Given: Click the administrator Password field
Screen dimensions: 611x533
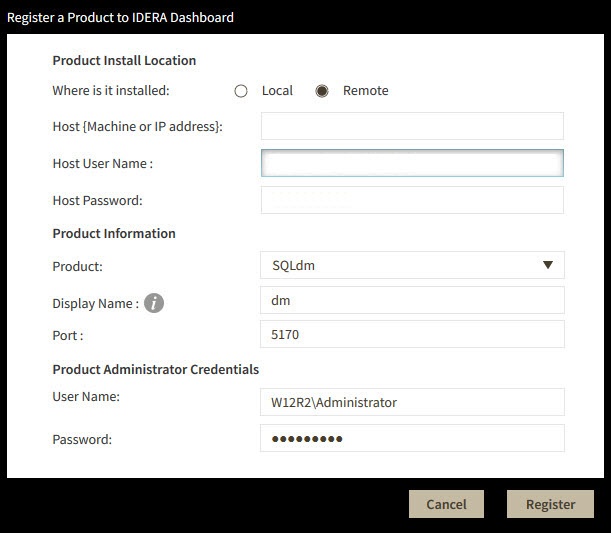Looking at the screenshot, I should click(412, 438).
